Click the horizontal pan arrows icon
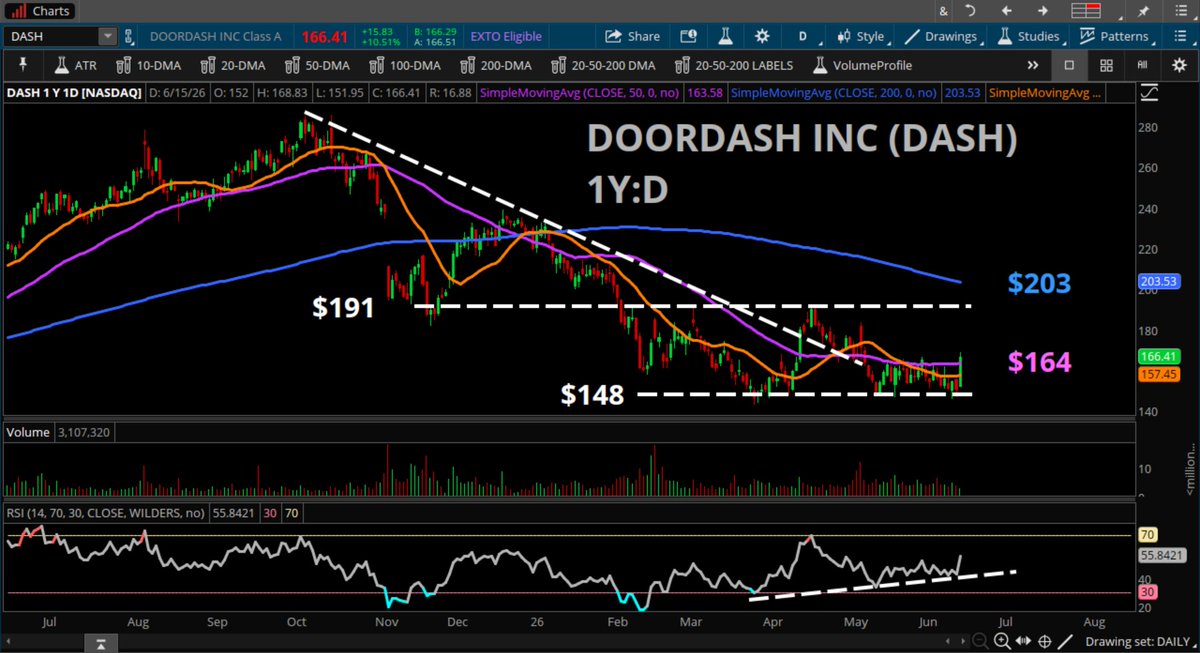The width and height of the screenshot is (1200, 653). [x=1022, y=642]
